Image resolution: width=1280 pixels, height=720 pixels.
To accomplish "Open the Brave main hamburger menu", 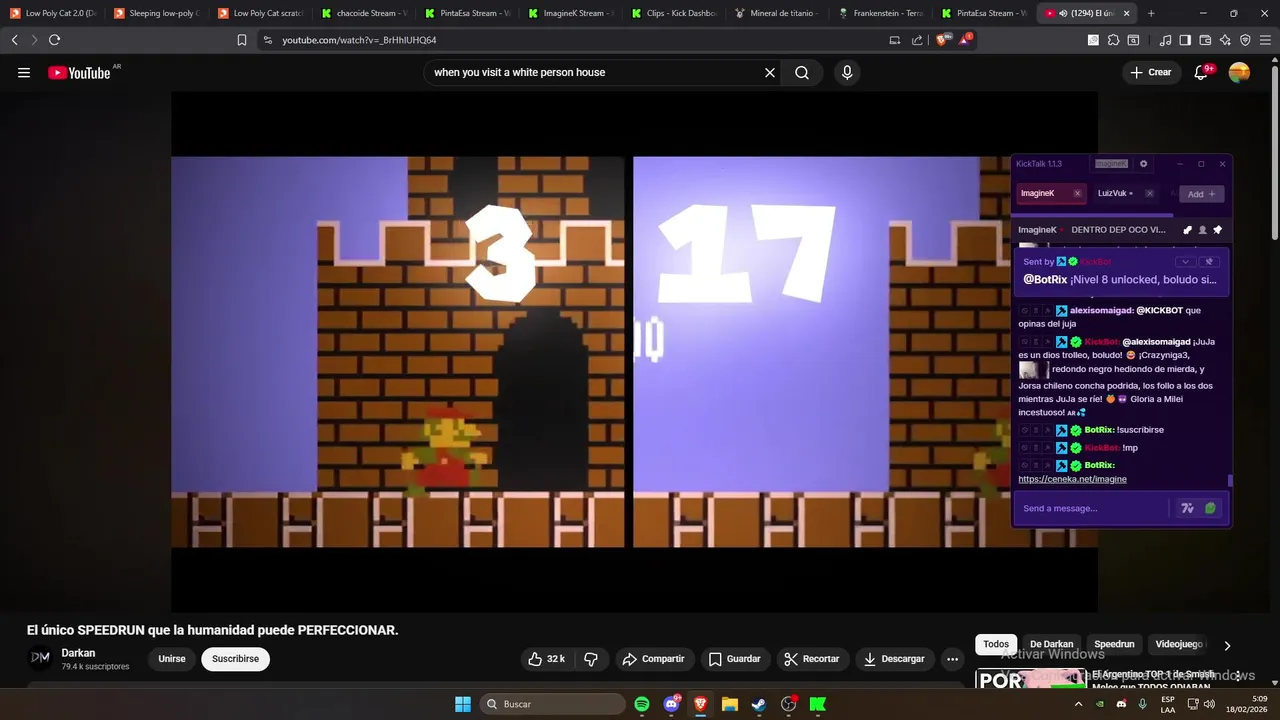I will tap(1265, 40).
